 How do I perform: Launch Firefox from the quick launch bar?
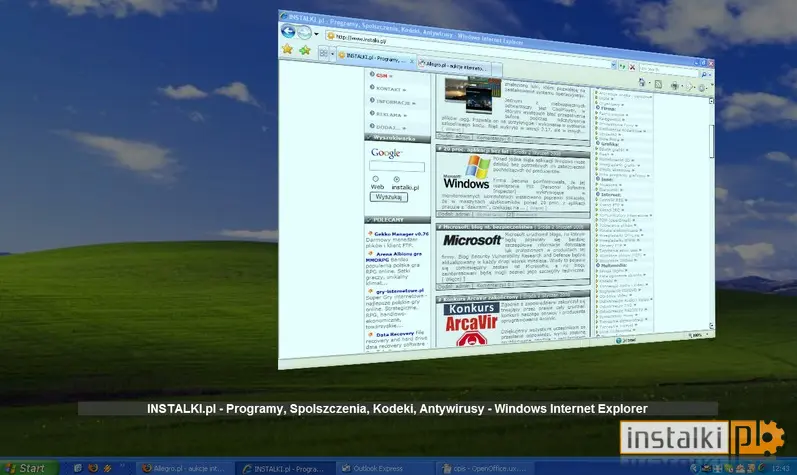pyautogui.click(x=93, y=468)
